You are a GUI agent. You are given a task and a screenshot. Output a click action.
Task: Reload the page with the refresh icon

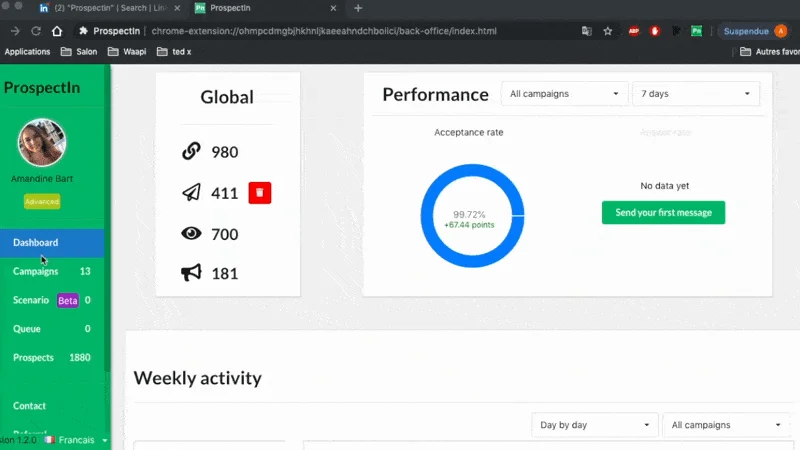(x=36, y=31)
